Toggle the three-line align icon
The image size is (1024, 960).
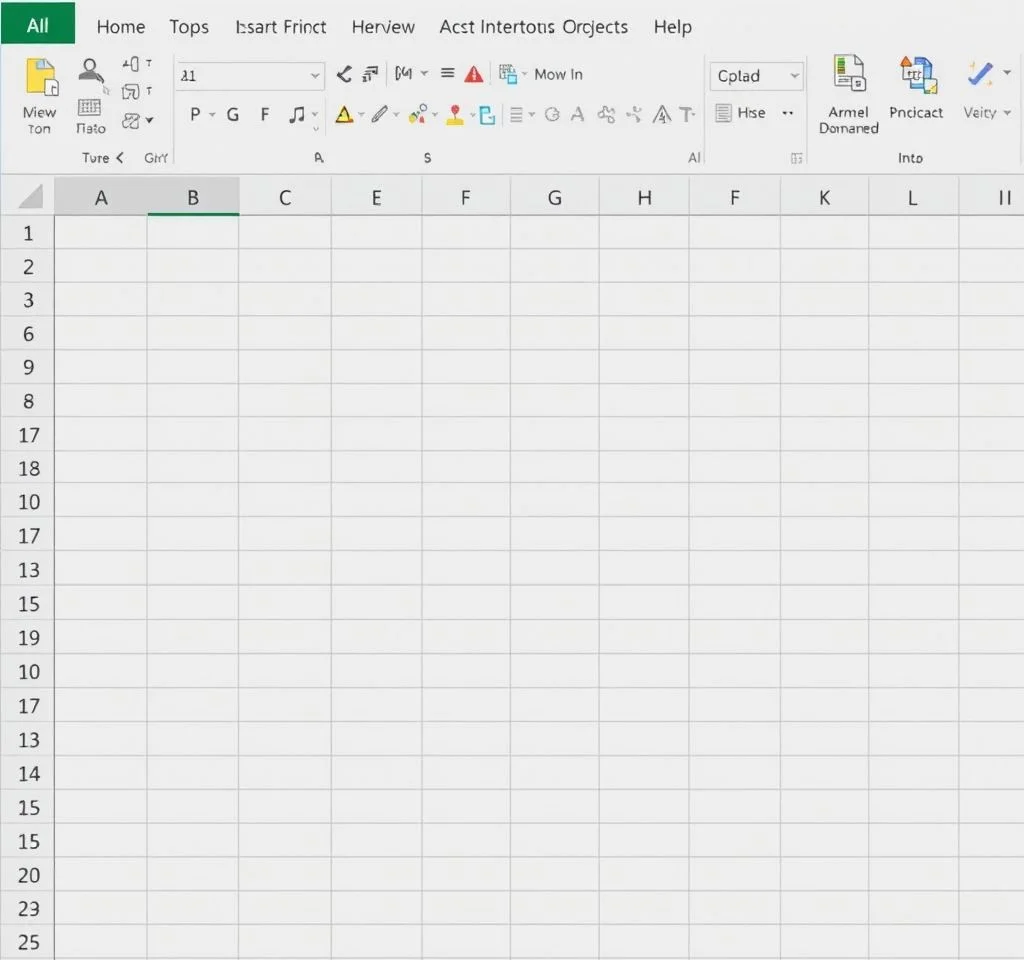pos(448,74)
